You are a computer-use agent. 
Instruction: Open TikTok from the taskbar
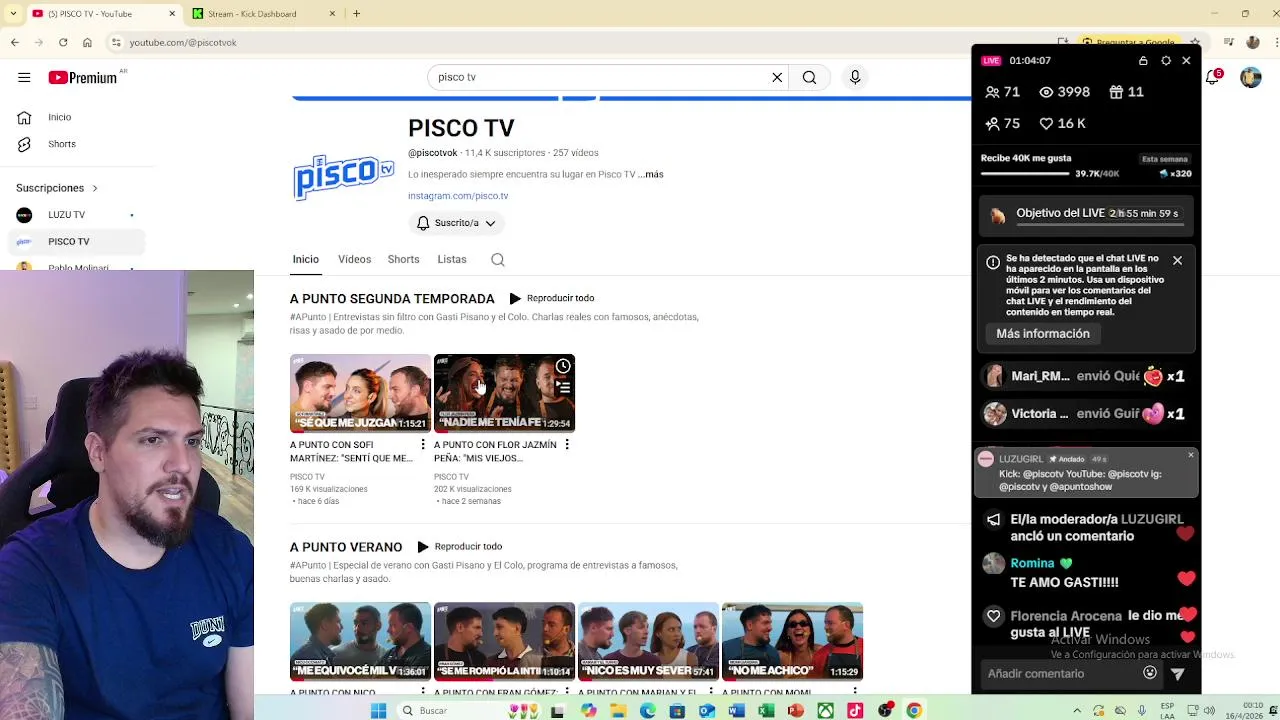(855, 710)
